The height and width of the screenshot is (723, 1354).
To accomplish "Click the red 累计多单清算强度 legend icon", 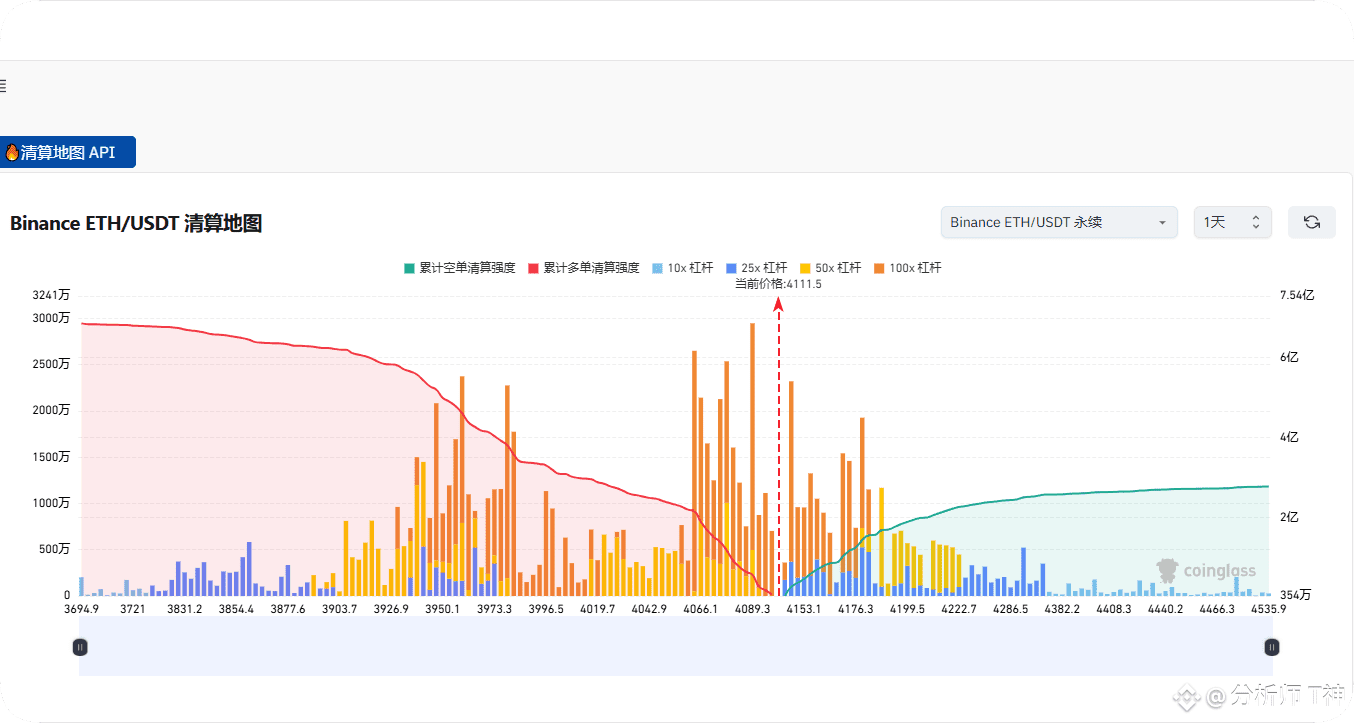I will click(533, 268).
